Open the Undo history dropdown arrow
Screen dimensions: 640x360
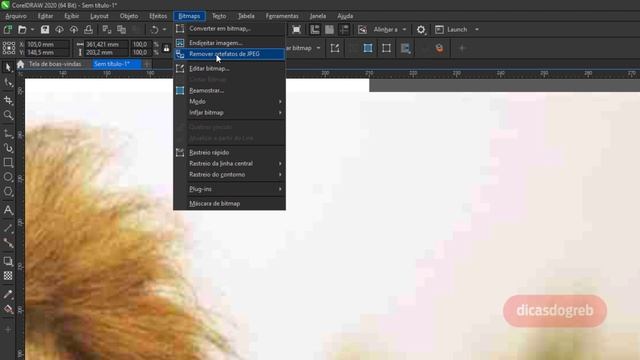(164, 29)
